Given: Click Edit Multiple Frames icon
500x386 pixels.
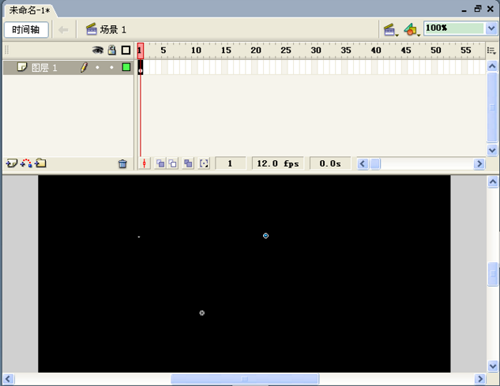Looking at the screenshot, I should 188,163.
